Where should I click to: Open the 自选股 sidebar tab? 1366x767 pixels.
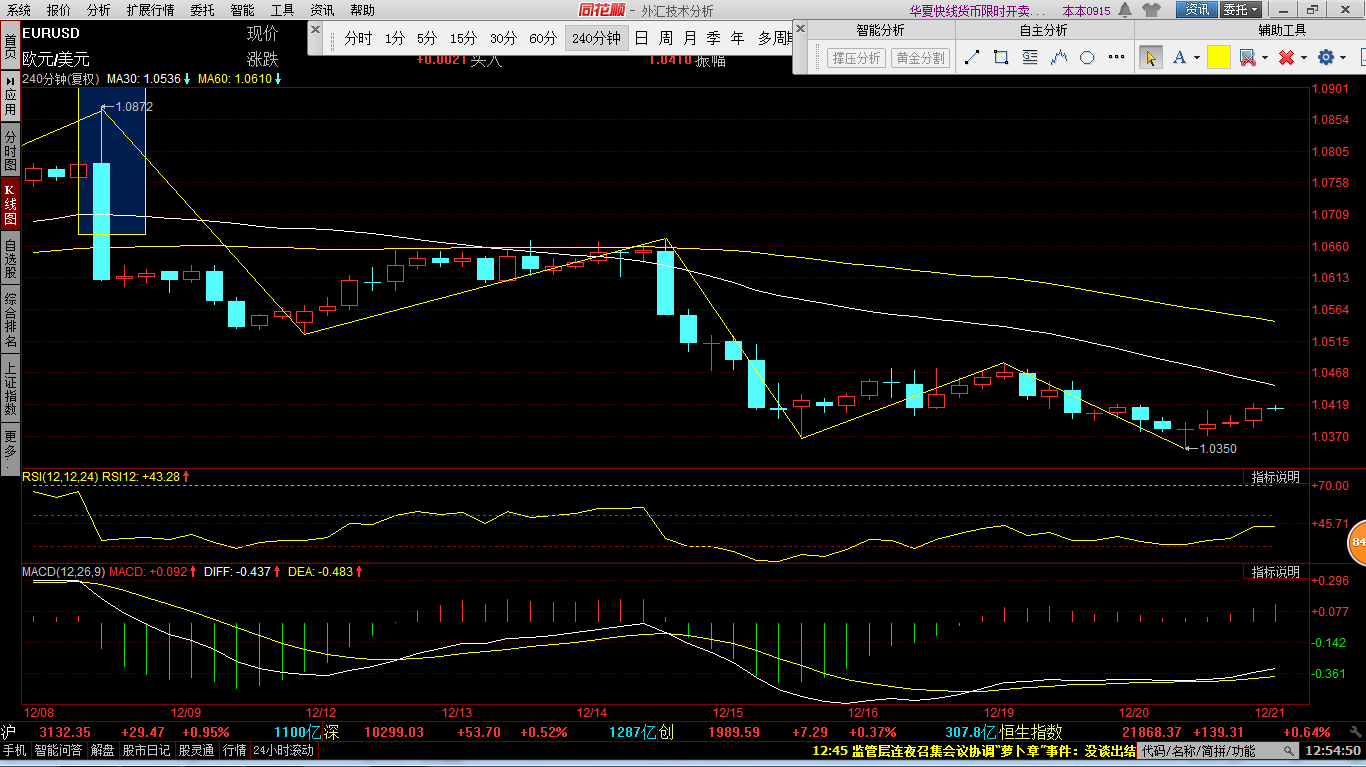point(10,258)
